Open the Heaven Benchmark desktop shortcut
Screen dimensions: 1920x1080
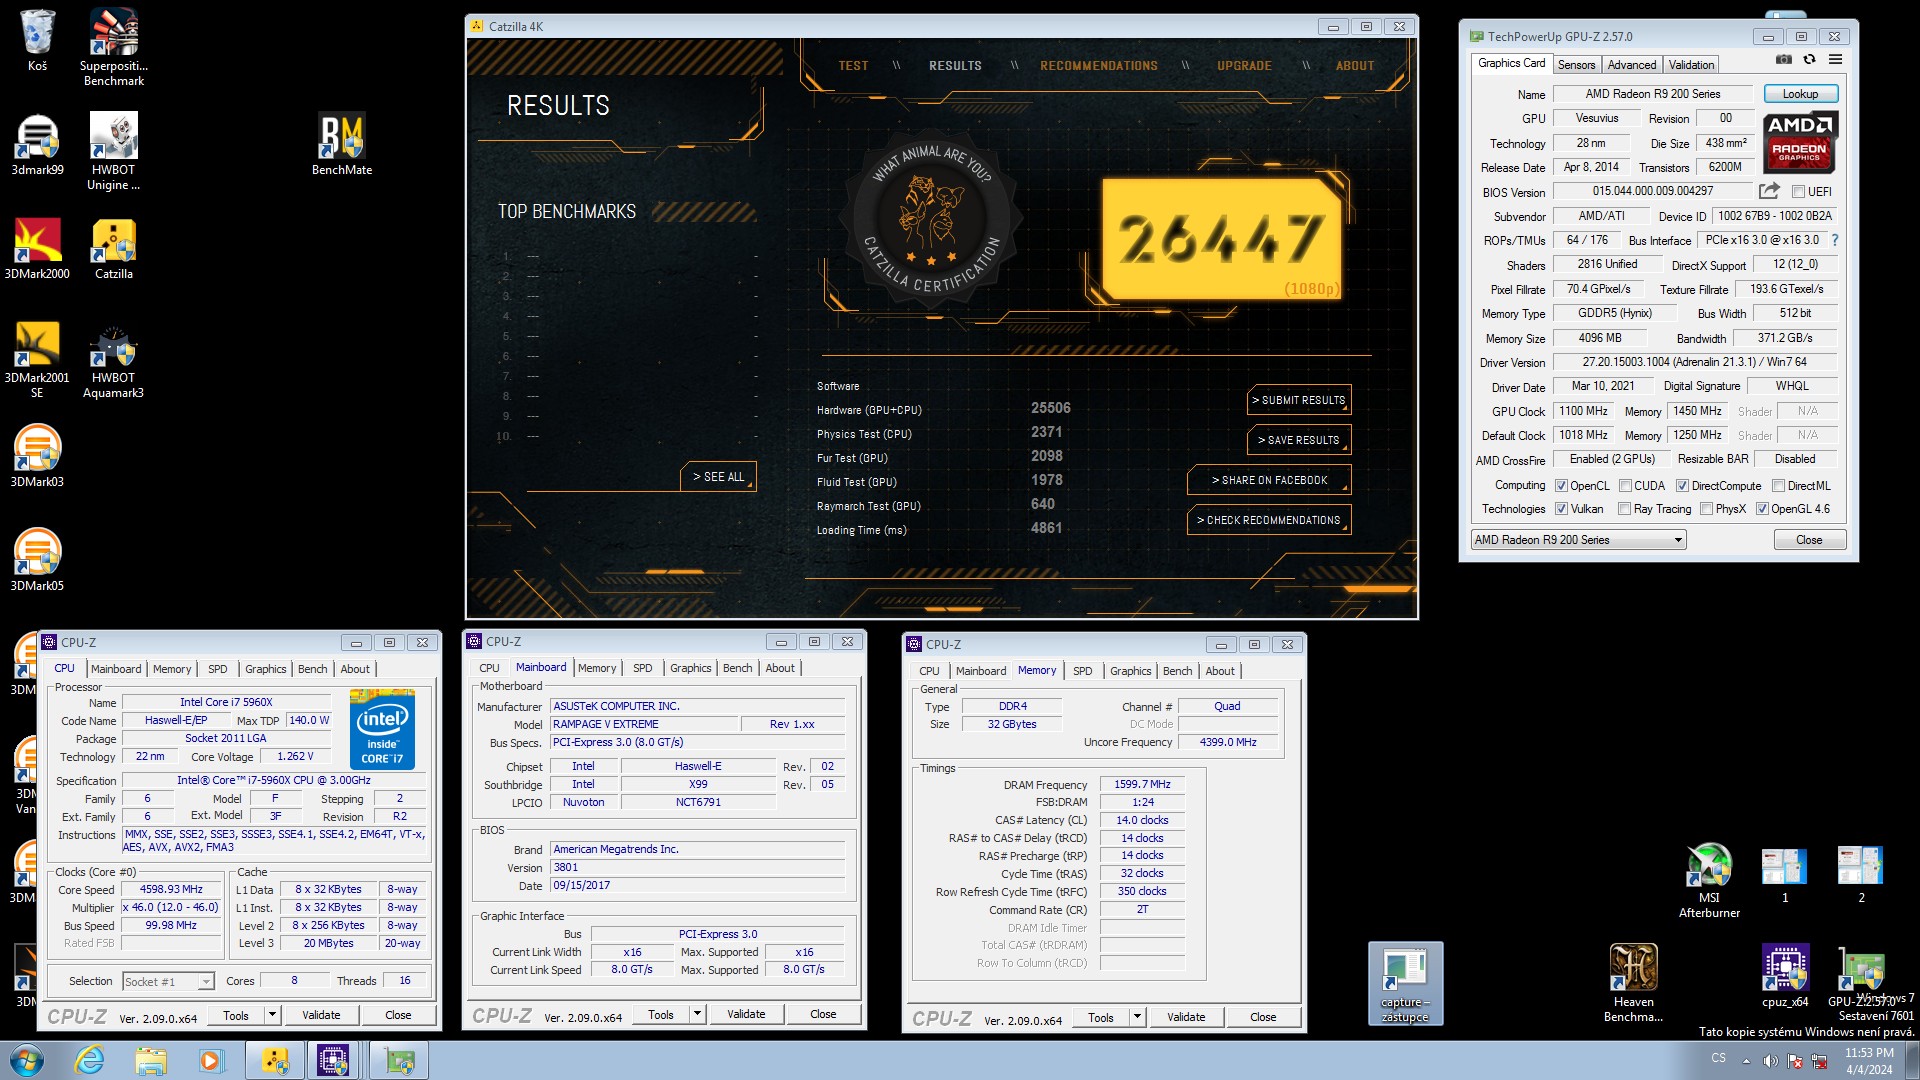pos(1633,984)
